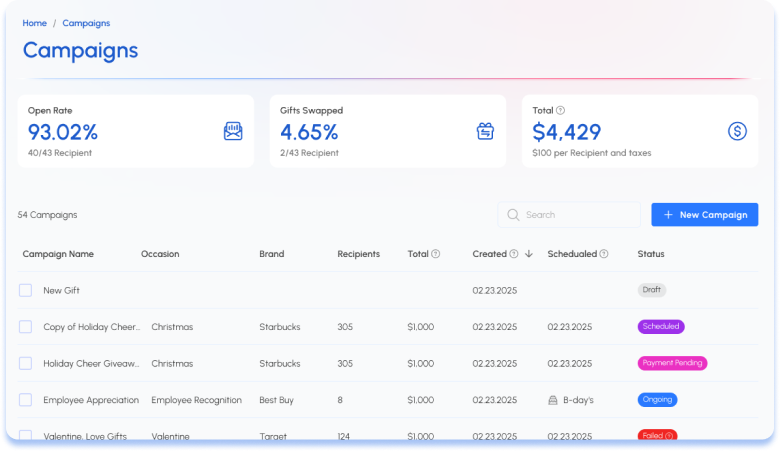This screenshot has width=780, height=452.
Task: Select the New Gift campaign checkbox
Action: tap(26, 290)
